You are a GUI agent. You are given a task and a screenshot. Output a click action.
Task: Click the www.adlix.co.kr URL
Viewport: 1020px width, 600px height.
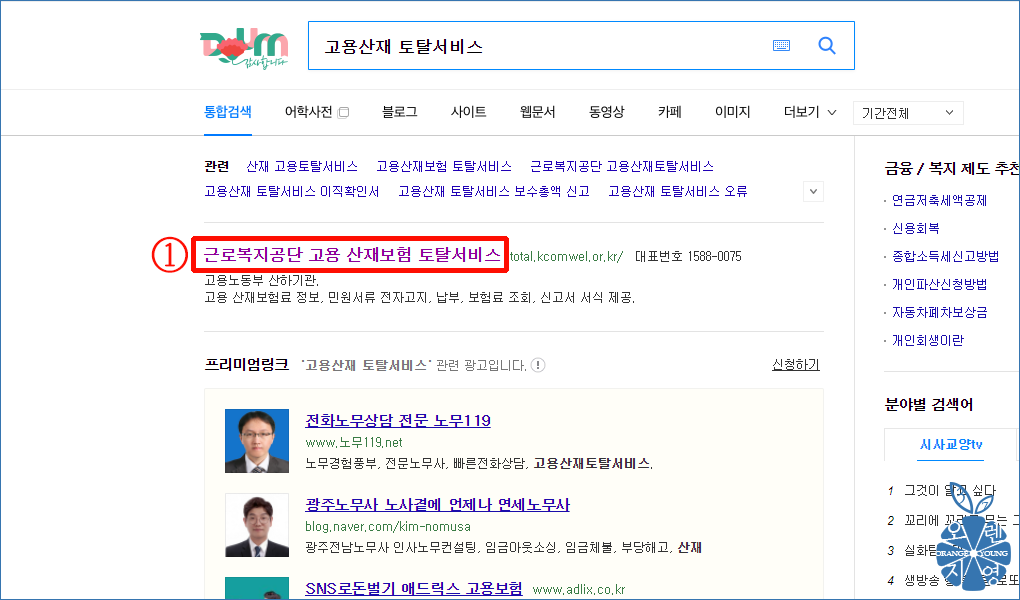[579, 590]
